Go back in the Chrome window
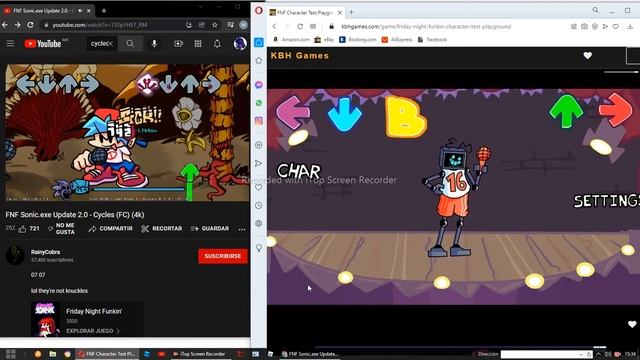The width and height of the screenshot is (640, 360). [x=5, y=25]
